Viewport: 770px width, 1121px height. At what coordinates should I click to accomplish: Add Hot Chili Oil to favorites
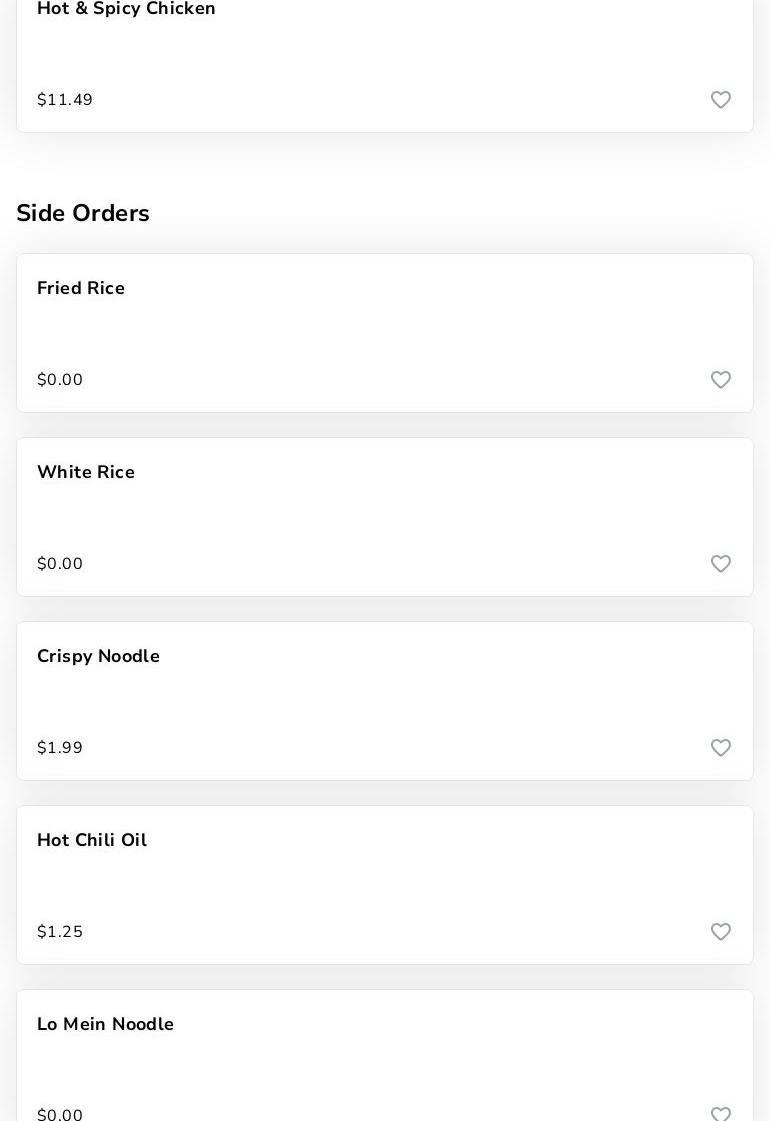(x=721, y=932)
